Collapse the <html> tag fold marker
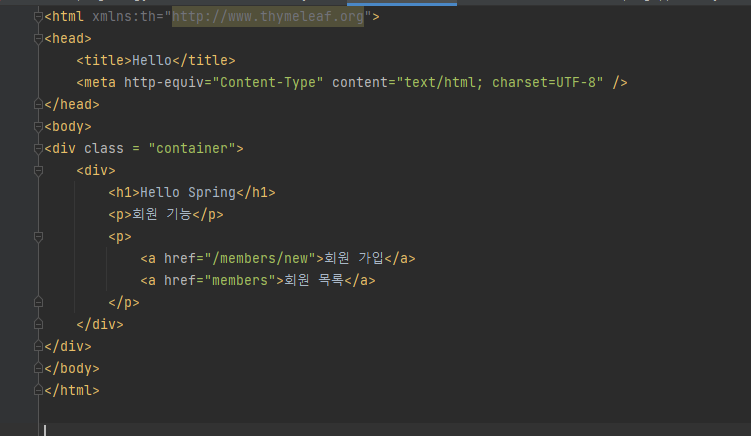The image size is (751, 436). (x=39, y=17)
